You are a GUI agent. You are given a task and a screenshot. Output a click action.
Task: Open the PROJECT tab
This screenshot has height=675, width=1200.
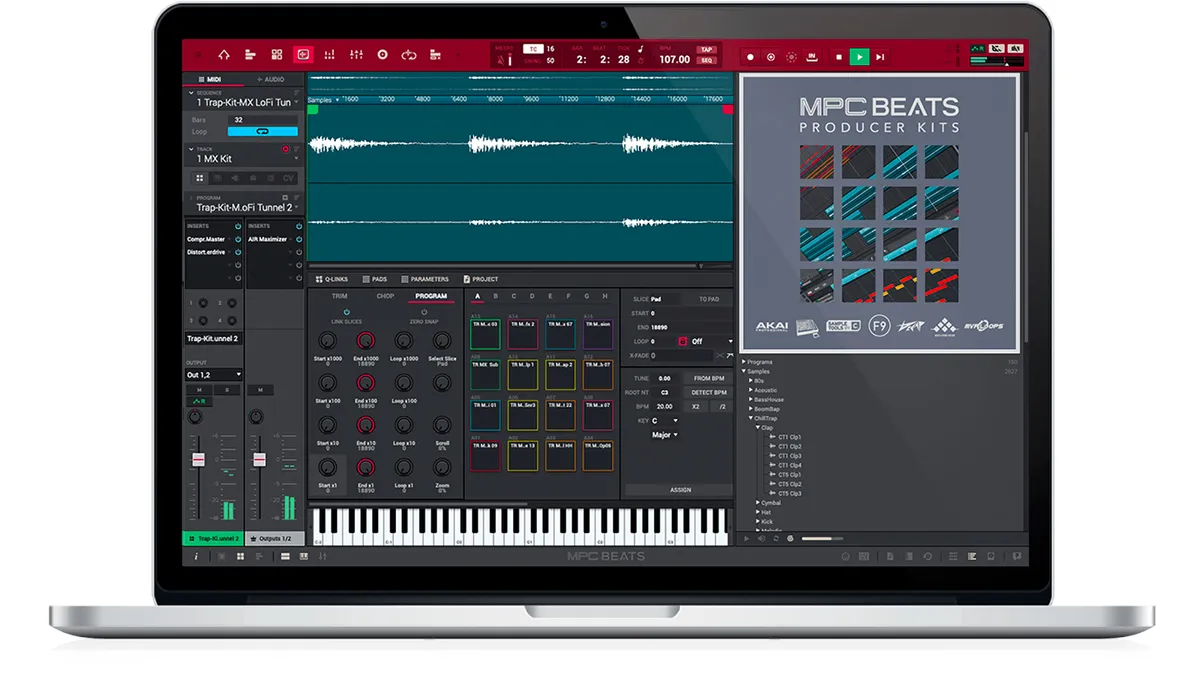pyautogui.click(x=480, y=279)
